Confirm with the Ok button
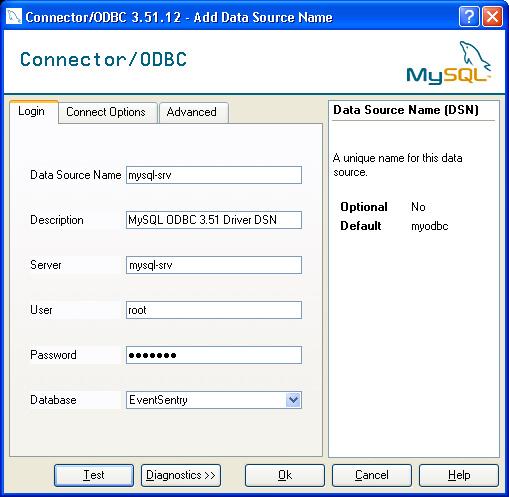The height and width of the screenshot is (497, 509). tap(285, 475)
